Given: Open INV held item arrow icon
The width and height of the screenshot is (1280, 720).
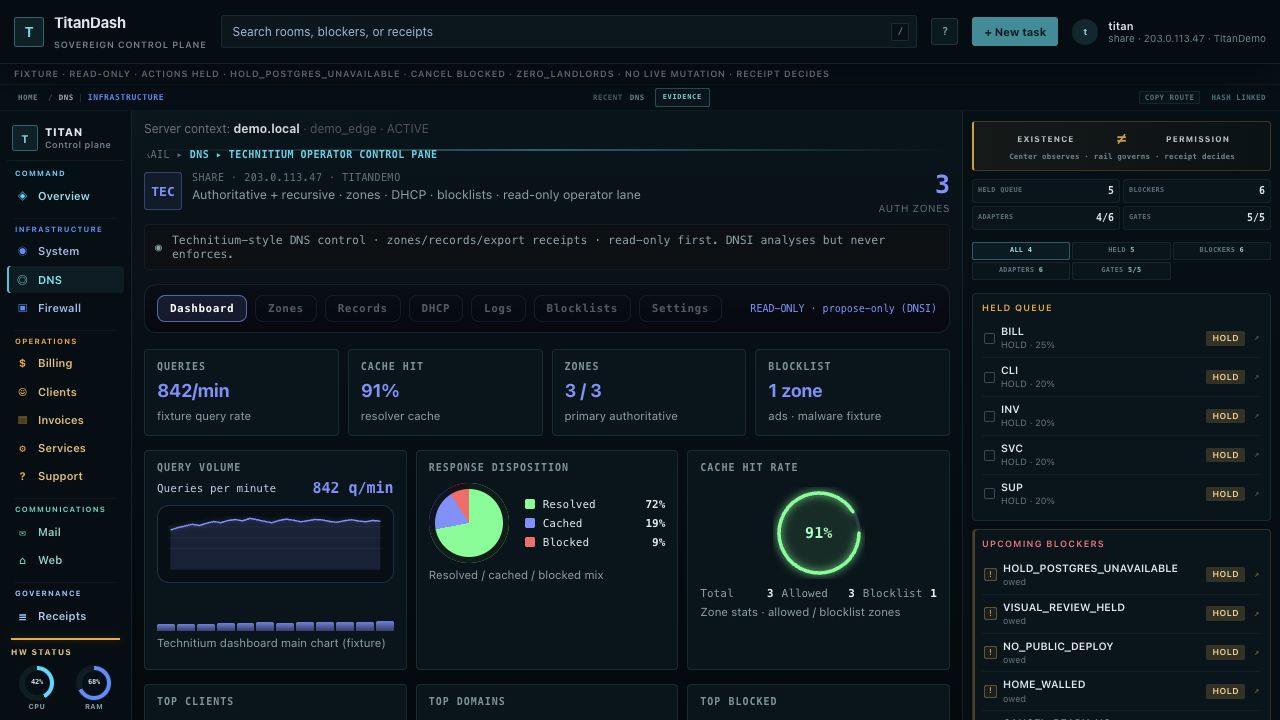Looking at the screenshot, I should coord(1257,416).
